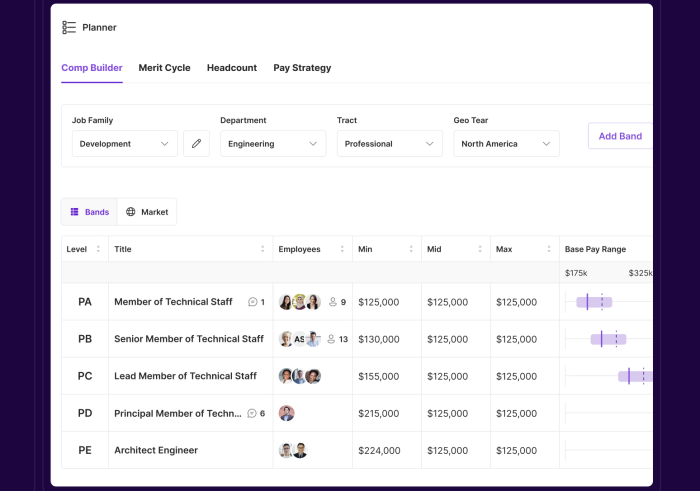Expand the Tract Professional dropdown
The image size is (700, 491).
pyautogui.click(x=389, y=144)
